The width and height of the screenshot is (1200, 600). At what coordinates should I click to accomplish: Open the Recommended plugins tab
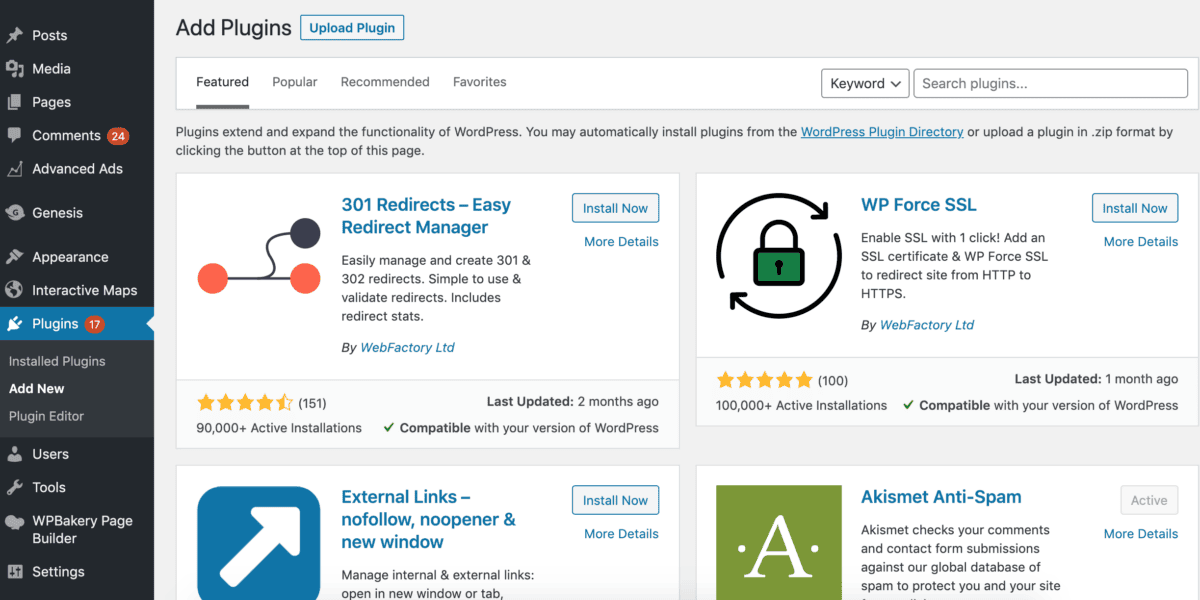[x=385, y=82]
